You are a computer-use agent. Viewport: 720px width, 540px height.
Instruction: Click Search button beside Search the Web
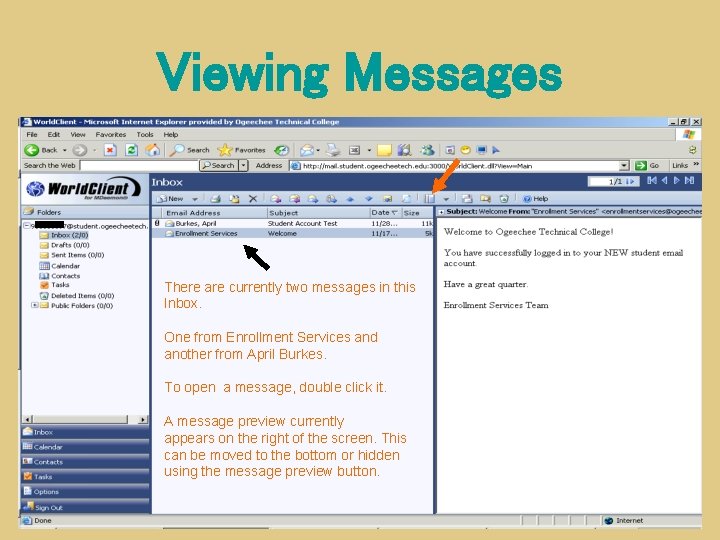click(x=219, y=165)
